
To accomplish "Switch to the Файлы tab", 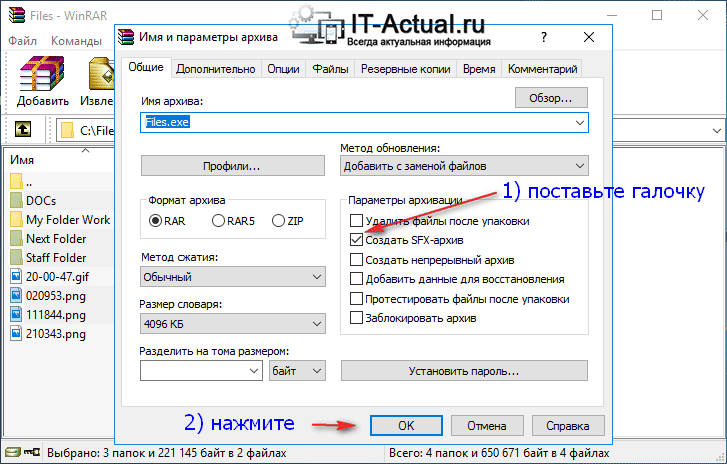I will [x=330, y=69].
